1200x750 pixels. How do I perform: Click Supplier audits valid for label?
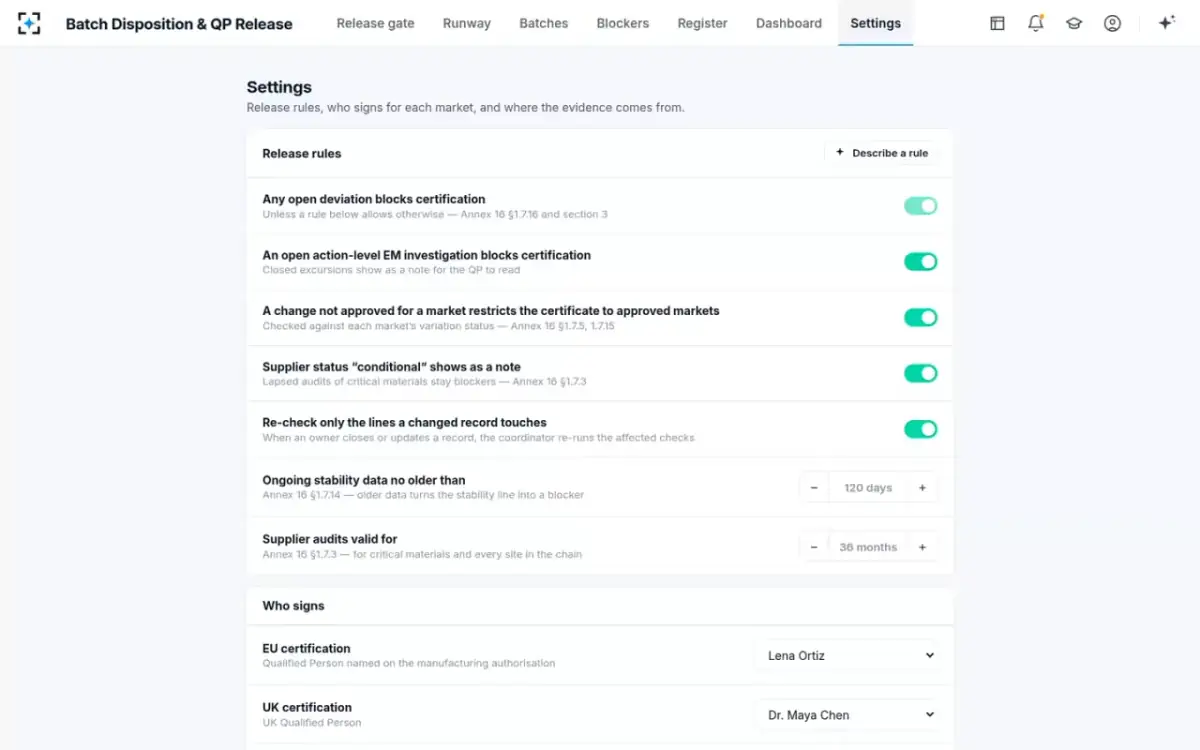click(x=330, y=539)
